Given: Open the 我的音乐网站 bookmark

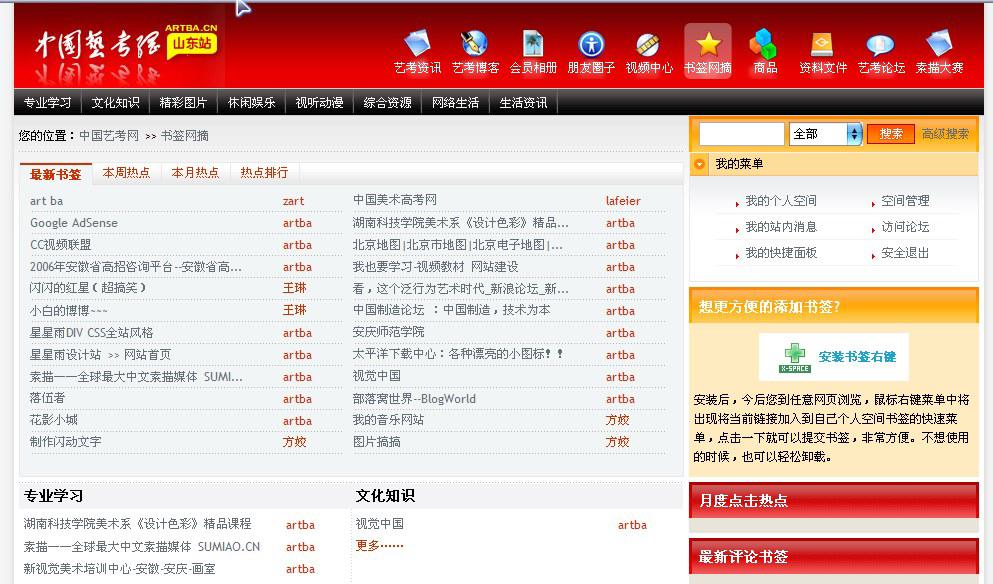Looking at the screenshot, I should [388, 420].
